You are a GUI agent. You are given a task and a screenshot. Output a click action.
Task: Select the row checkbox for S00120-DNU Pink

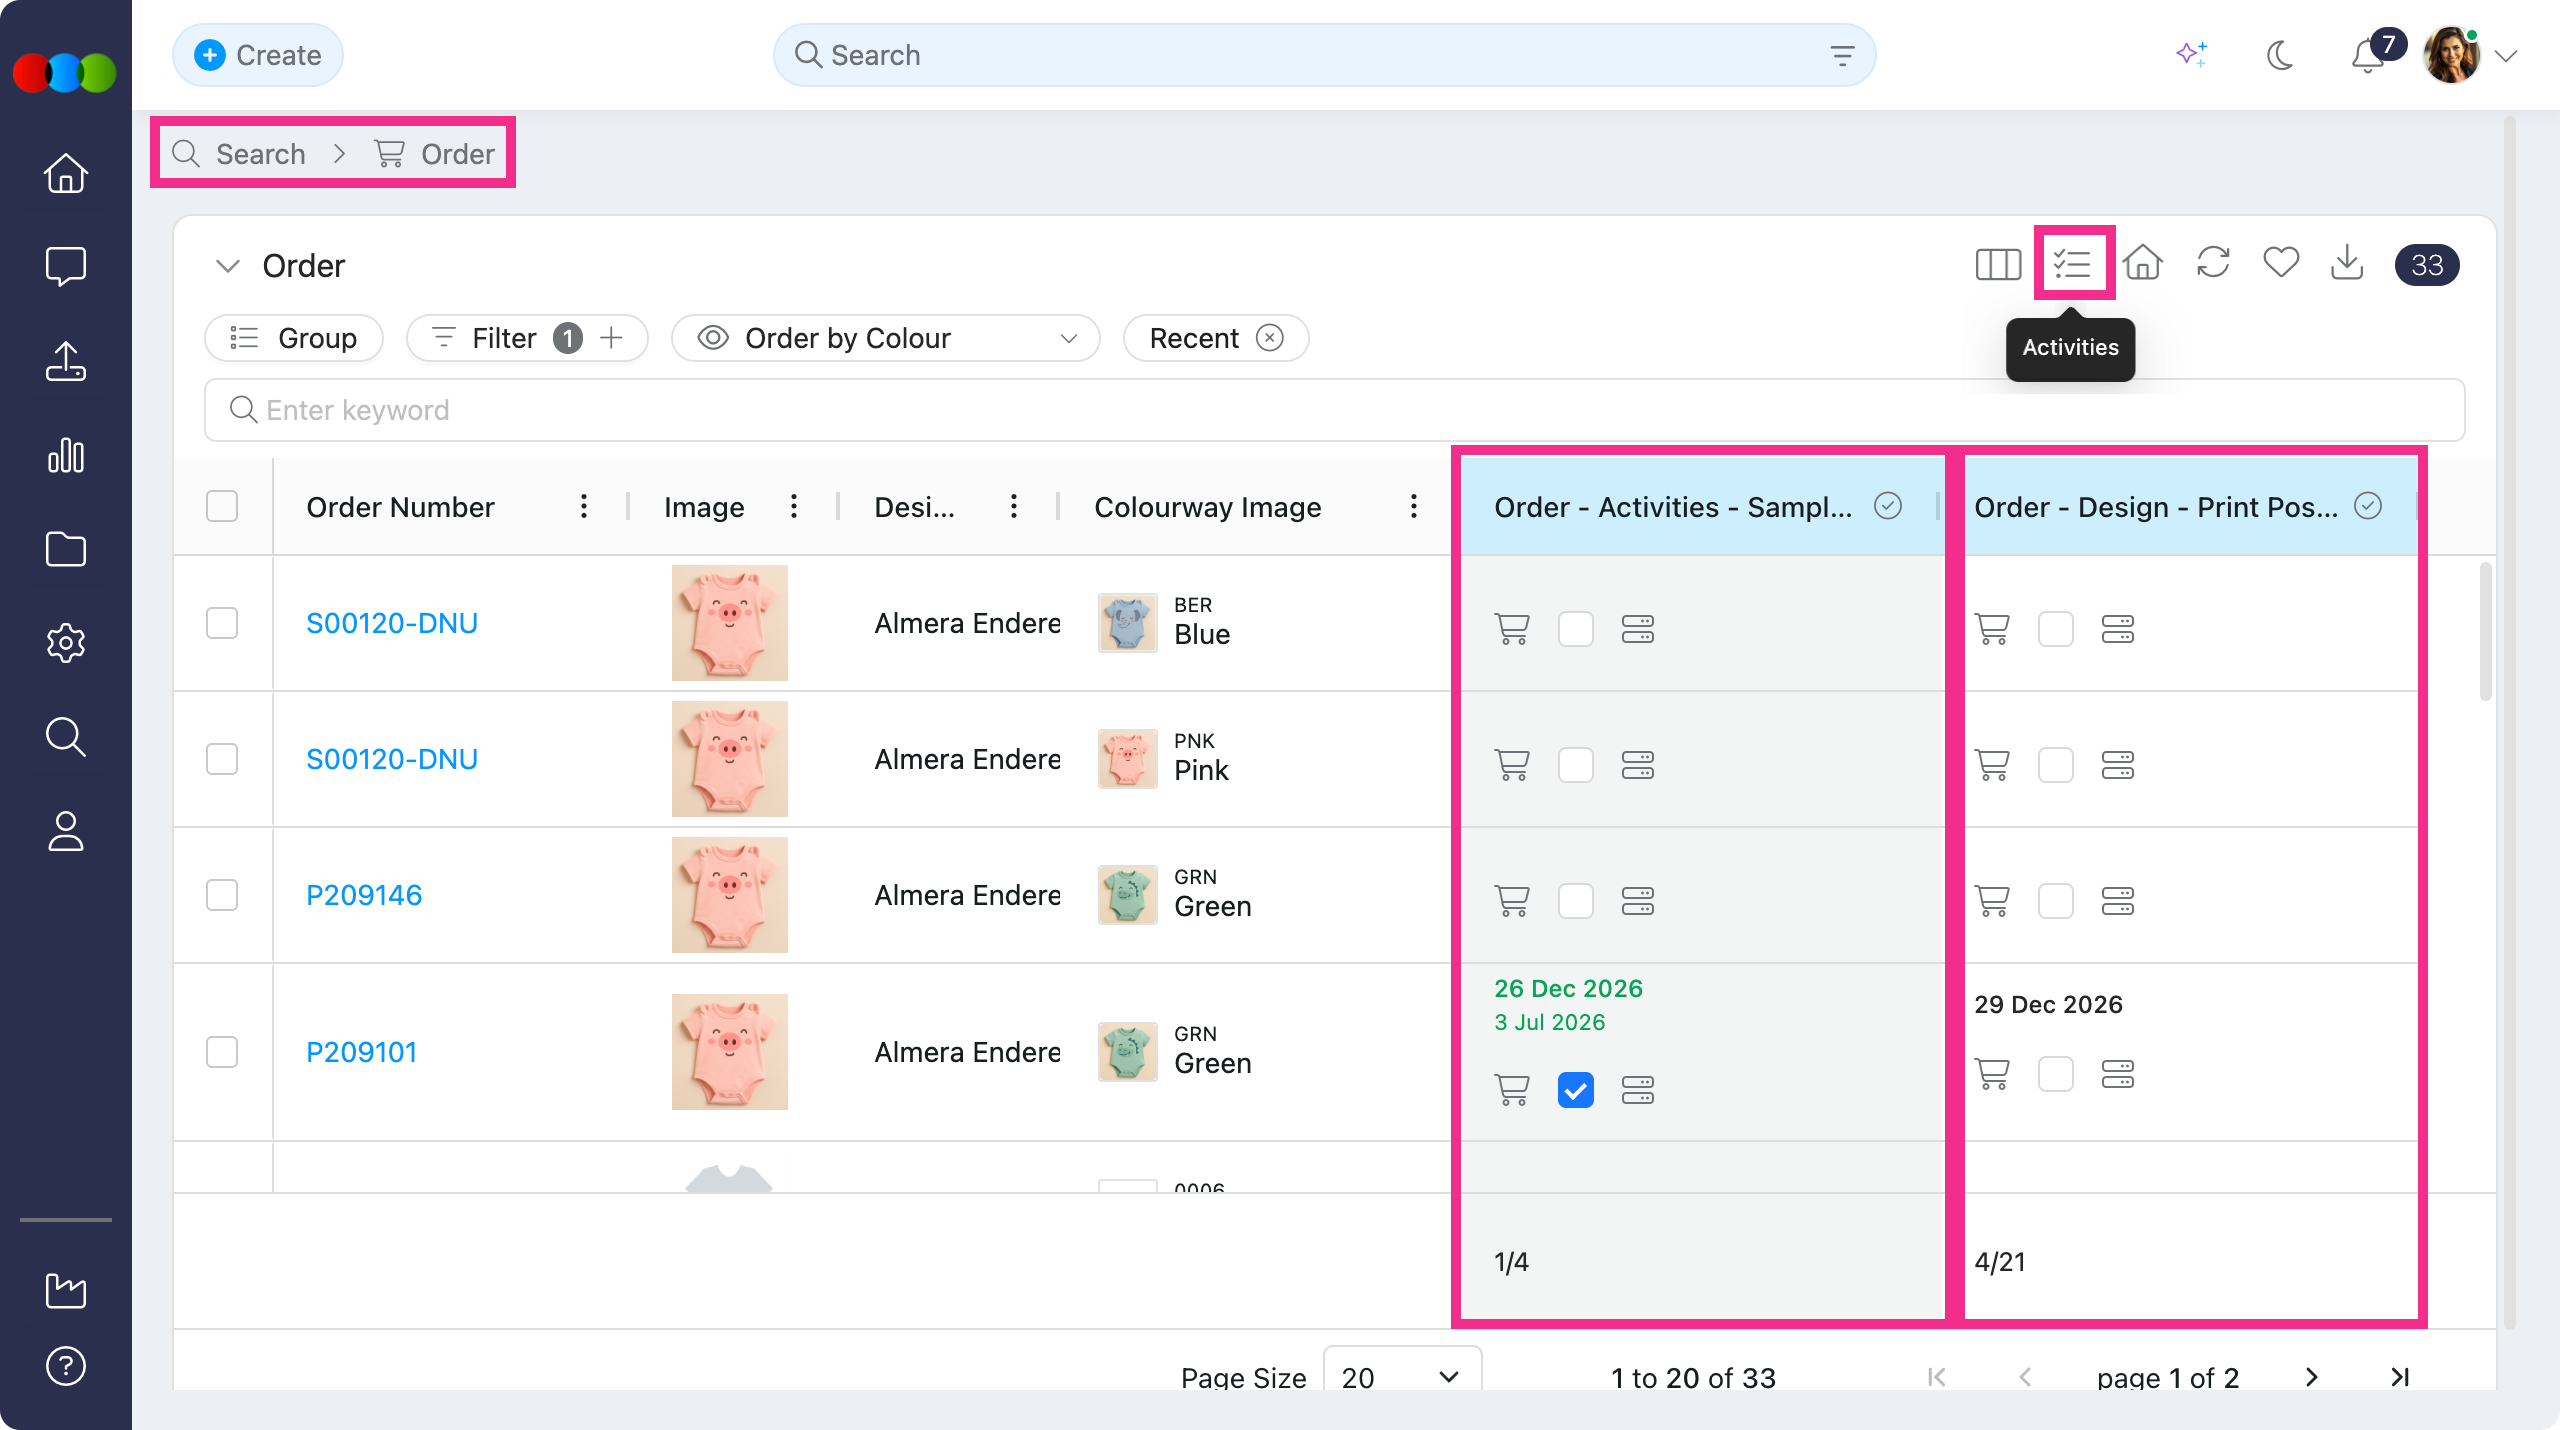[x=222, y=759]
